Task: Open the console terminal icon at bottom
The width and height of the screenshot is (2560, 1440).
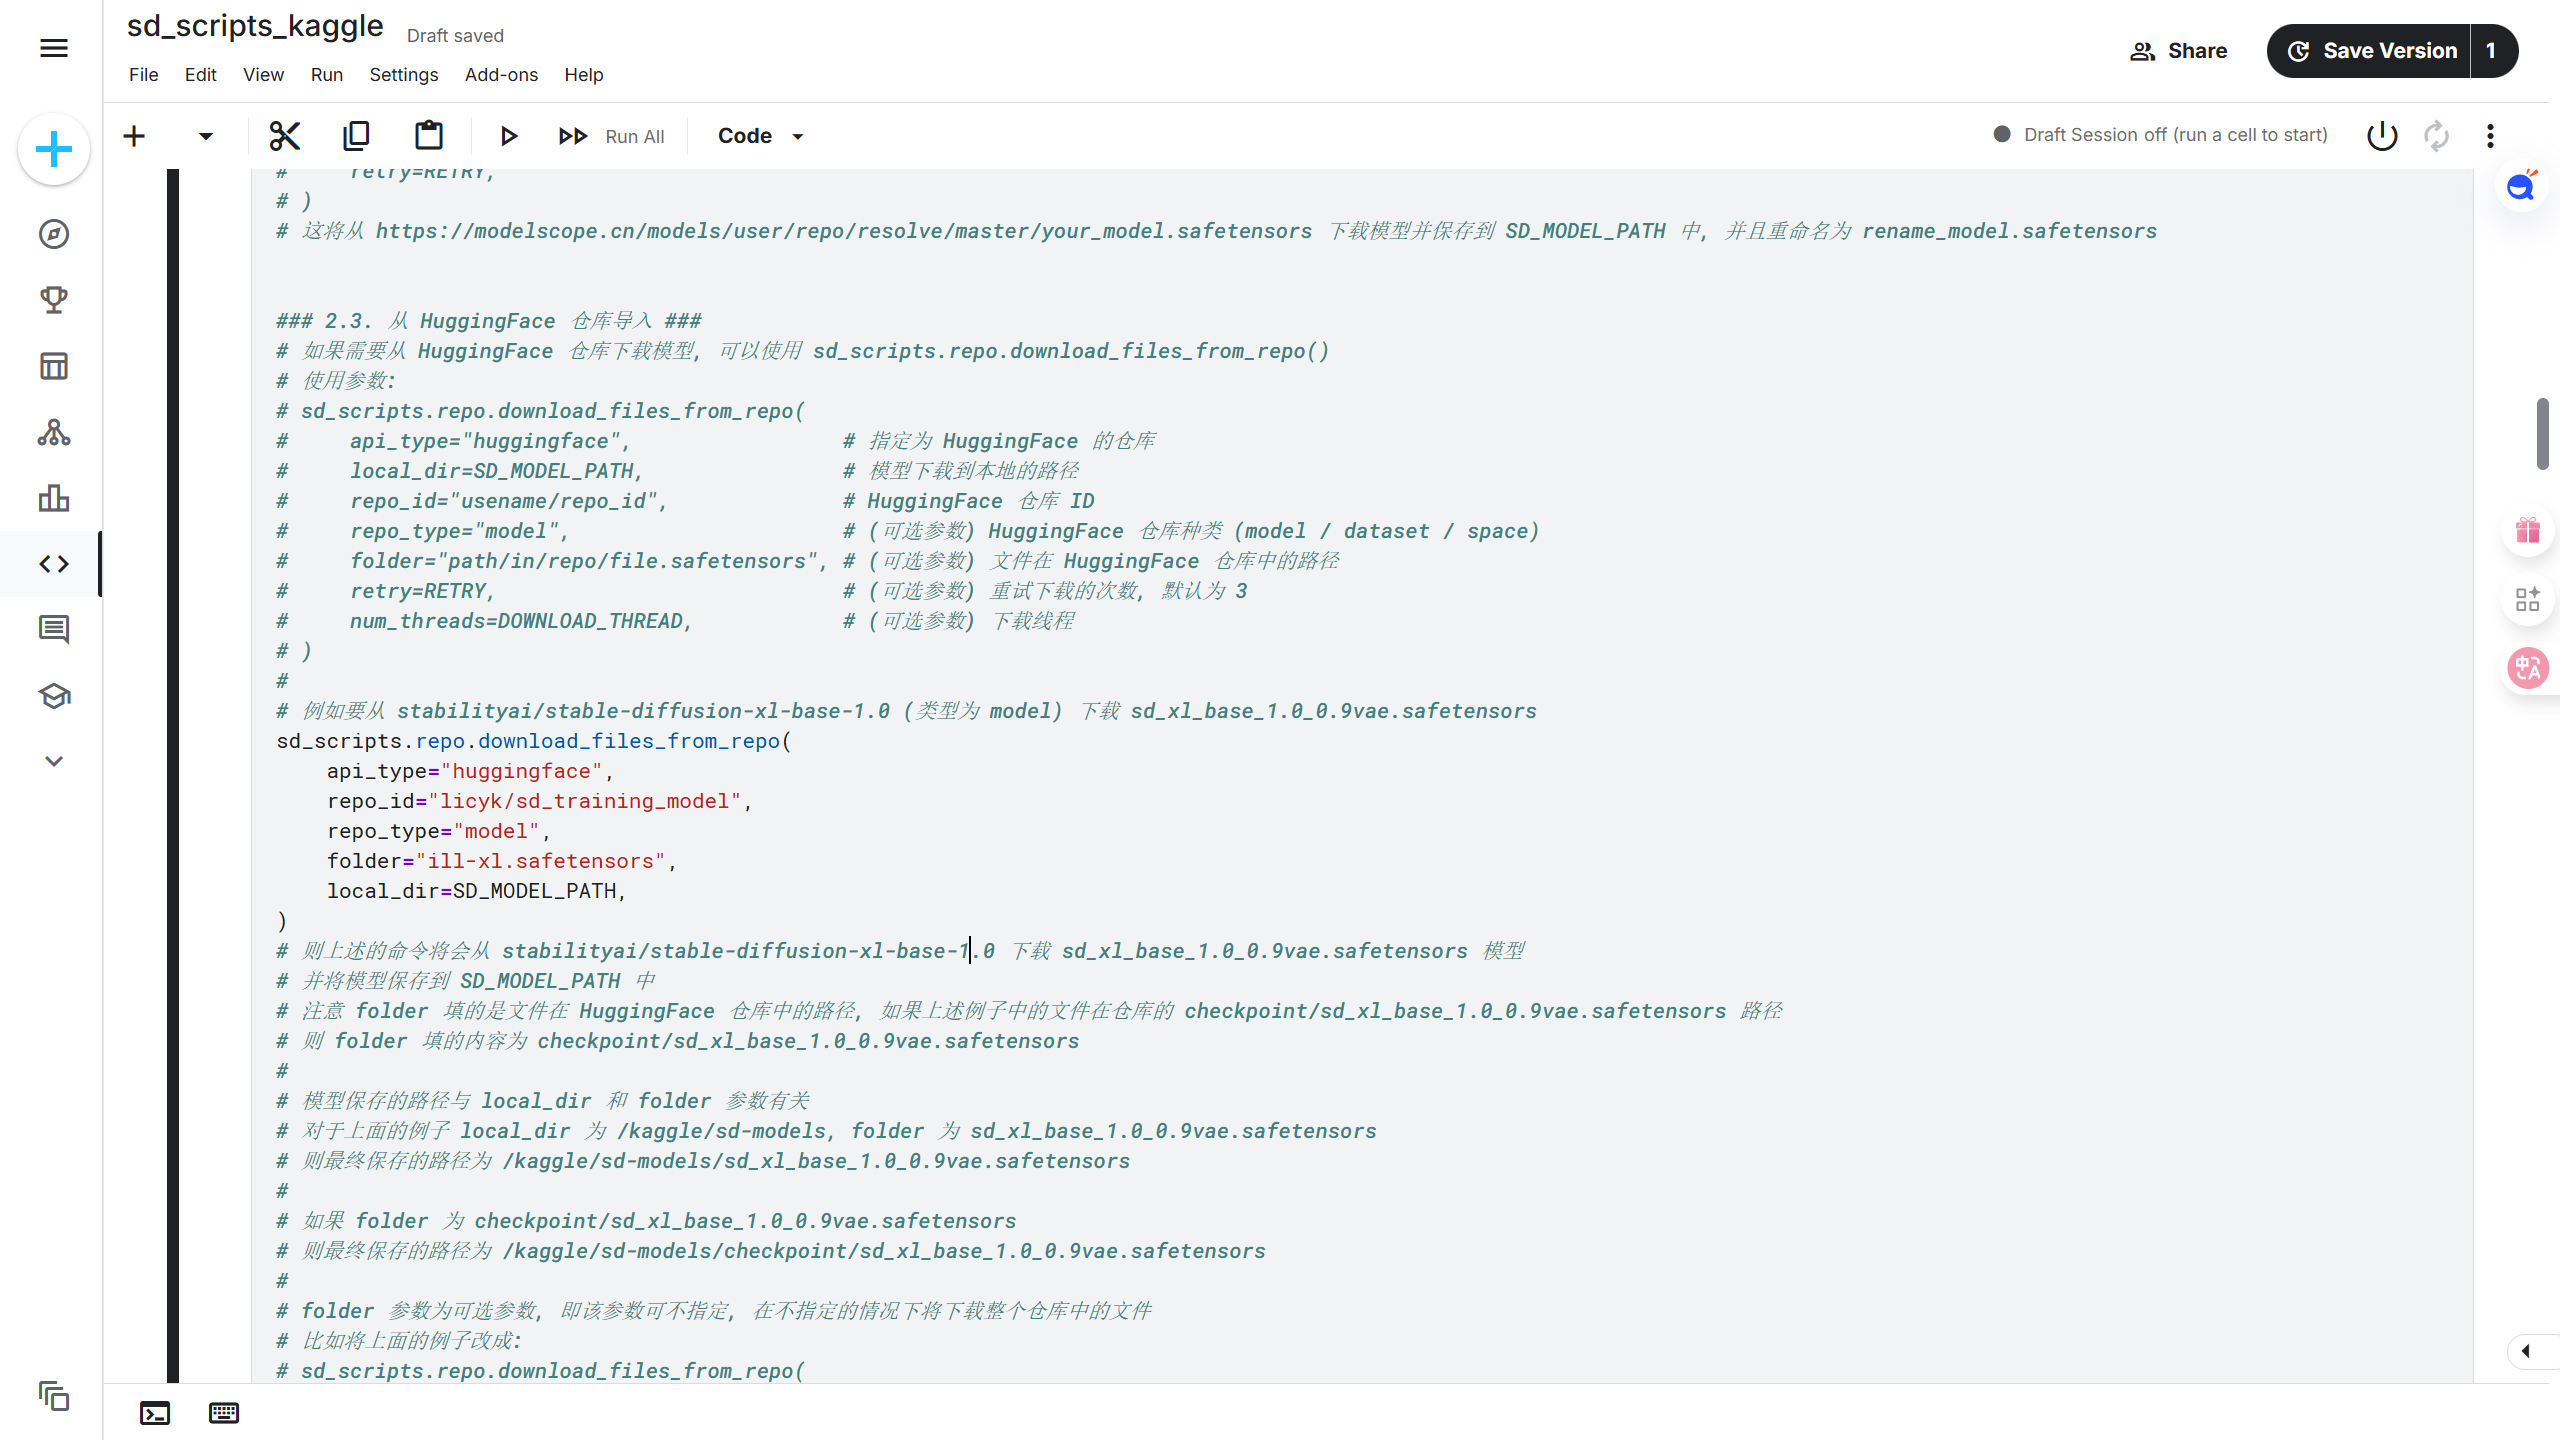Action: tap(155, 1413)
